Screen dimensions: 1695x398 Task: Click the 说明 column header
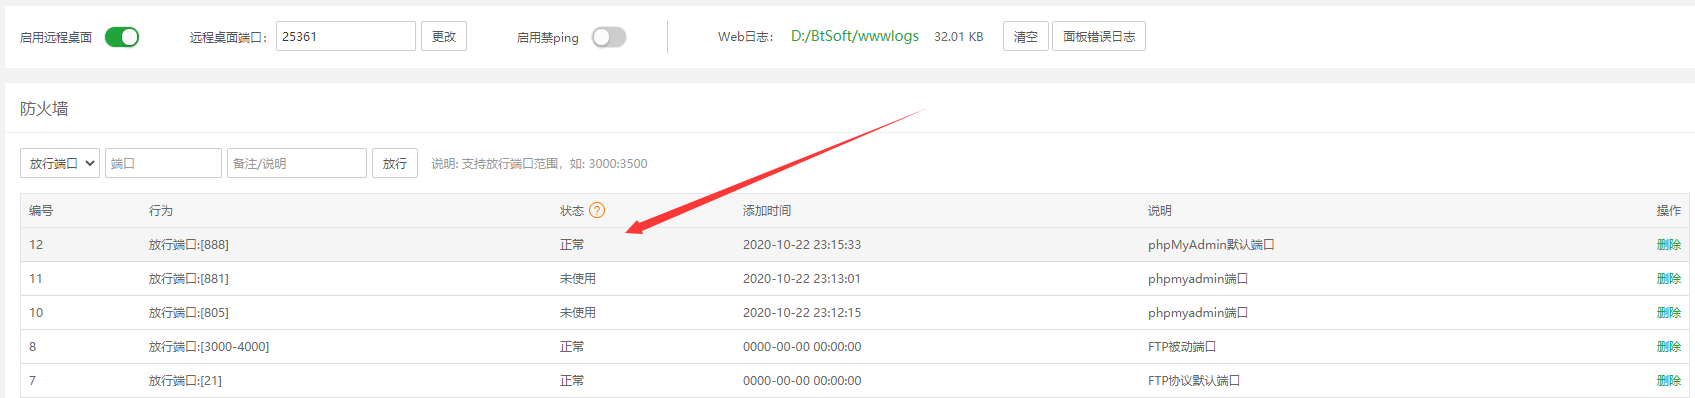click(1160, 211)
